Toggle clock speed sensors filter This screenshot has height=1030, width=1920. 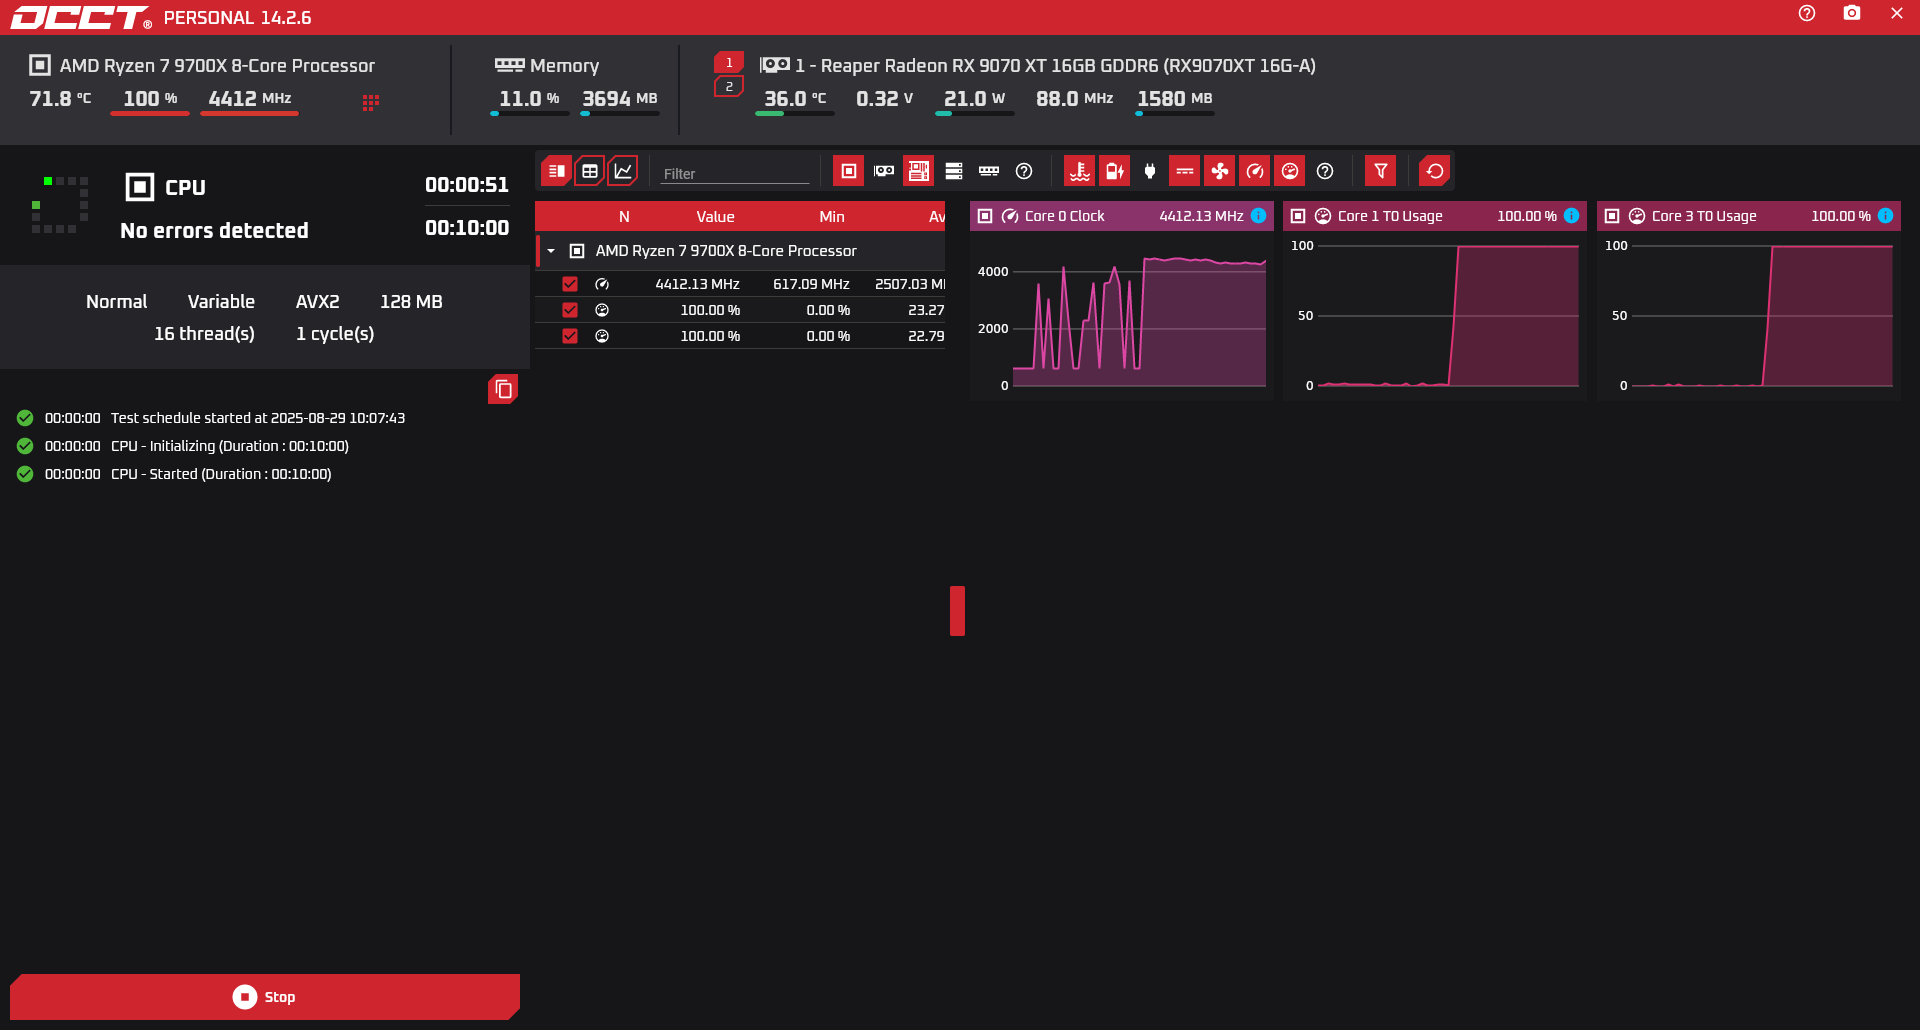click(1255, 171)
